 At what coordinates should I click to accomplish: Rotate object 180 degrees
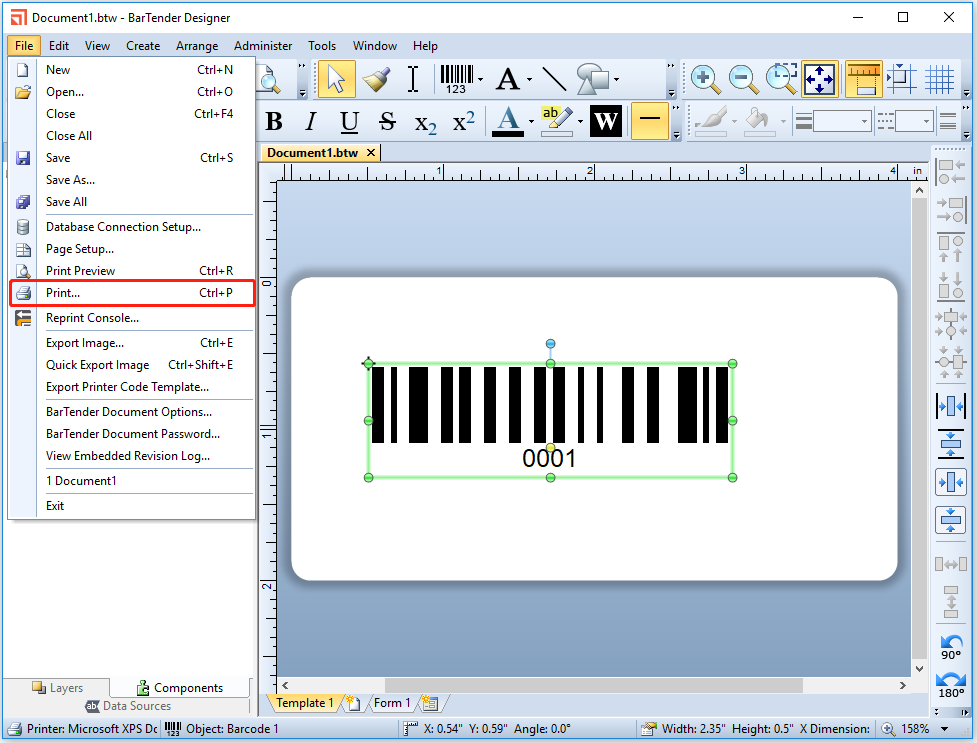pos(951,685)
